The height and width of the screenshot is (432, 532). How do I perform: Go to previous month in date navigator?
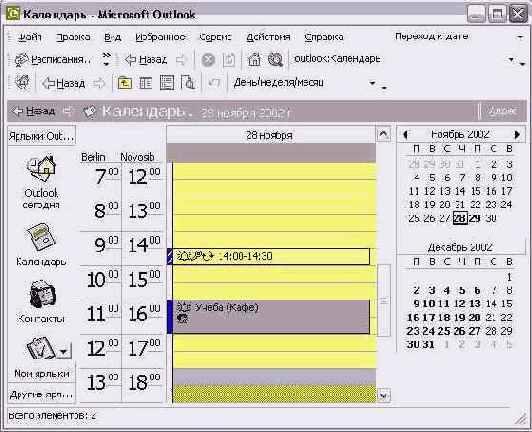click(x=405, y=135)
